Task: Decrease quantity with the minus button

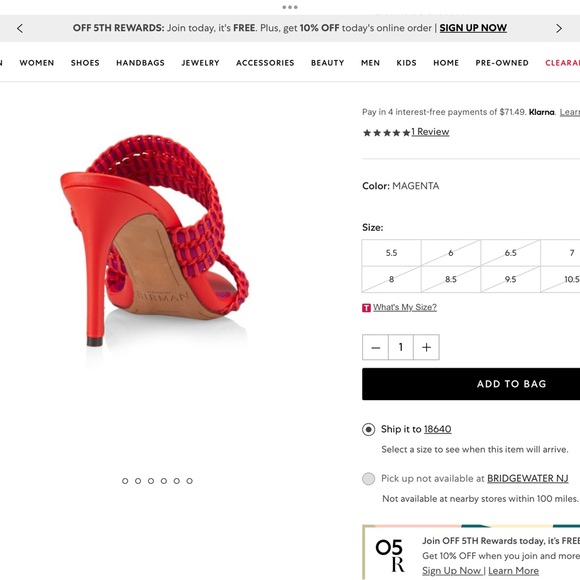Action: tap(375, 347)
